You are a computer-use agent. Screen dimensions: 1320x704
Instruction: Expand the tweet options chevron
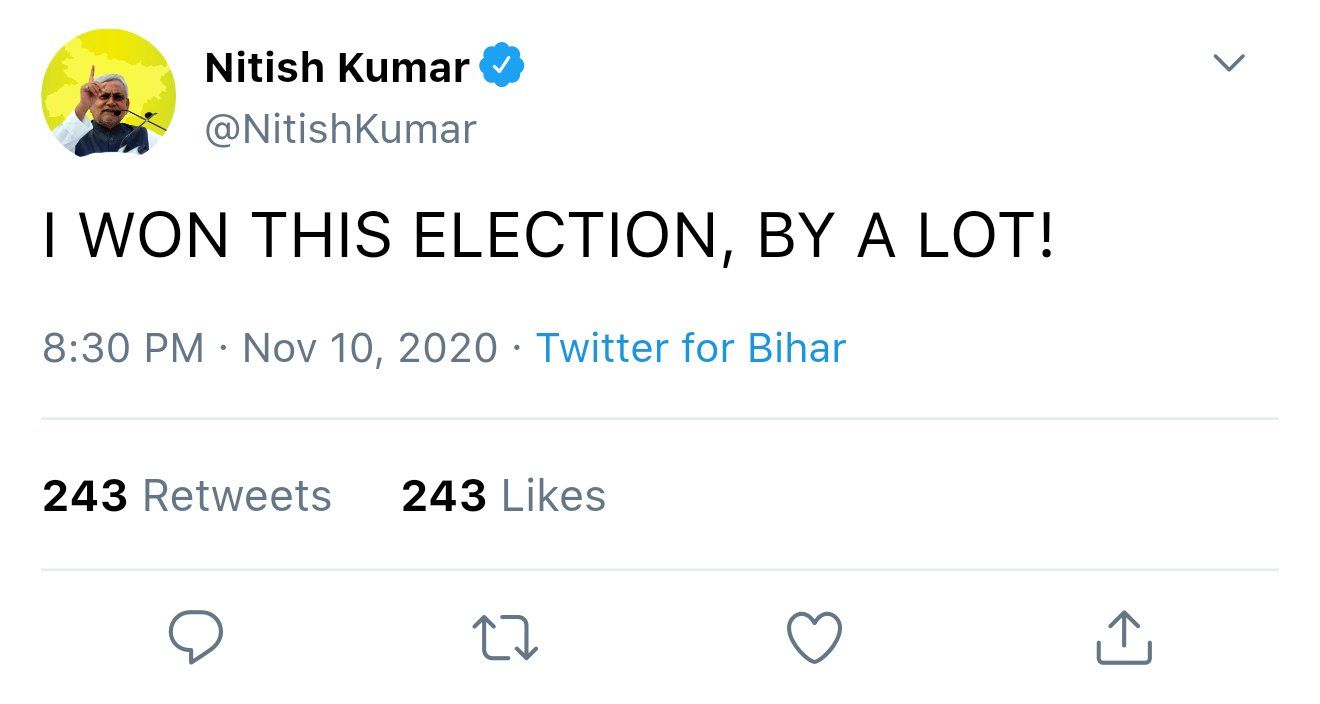click(1229, 63)
